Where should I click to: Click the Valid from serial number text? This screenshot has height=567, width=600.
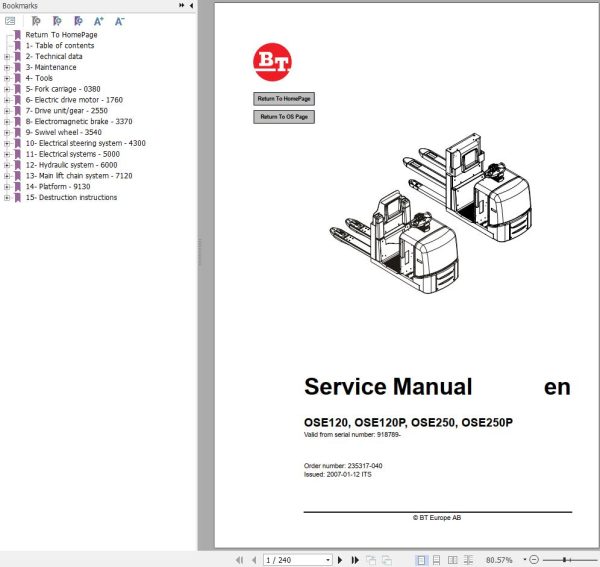[x=352, y=435]
